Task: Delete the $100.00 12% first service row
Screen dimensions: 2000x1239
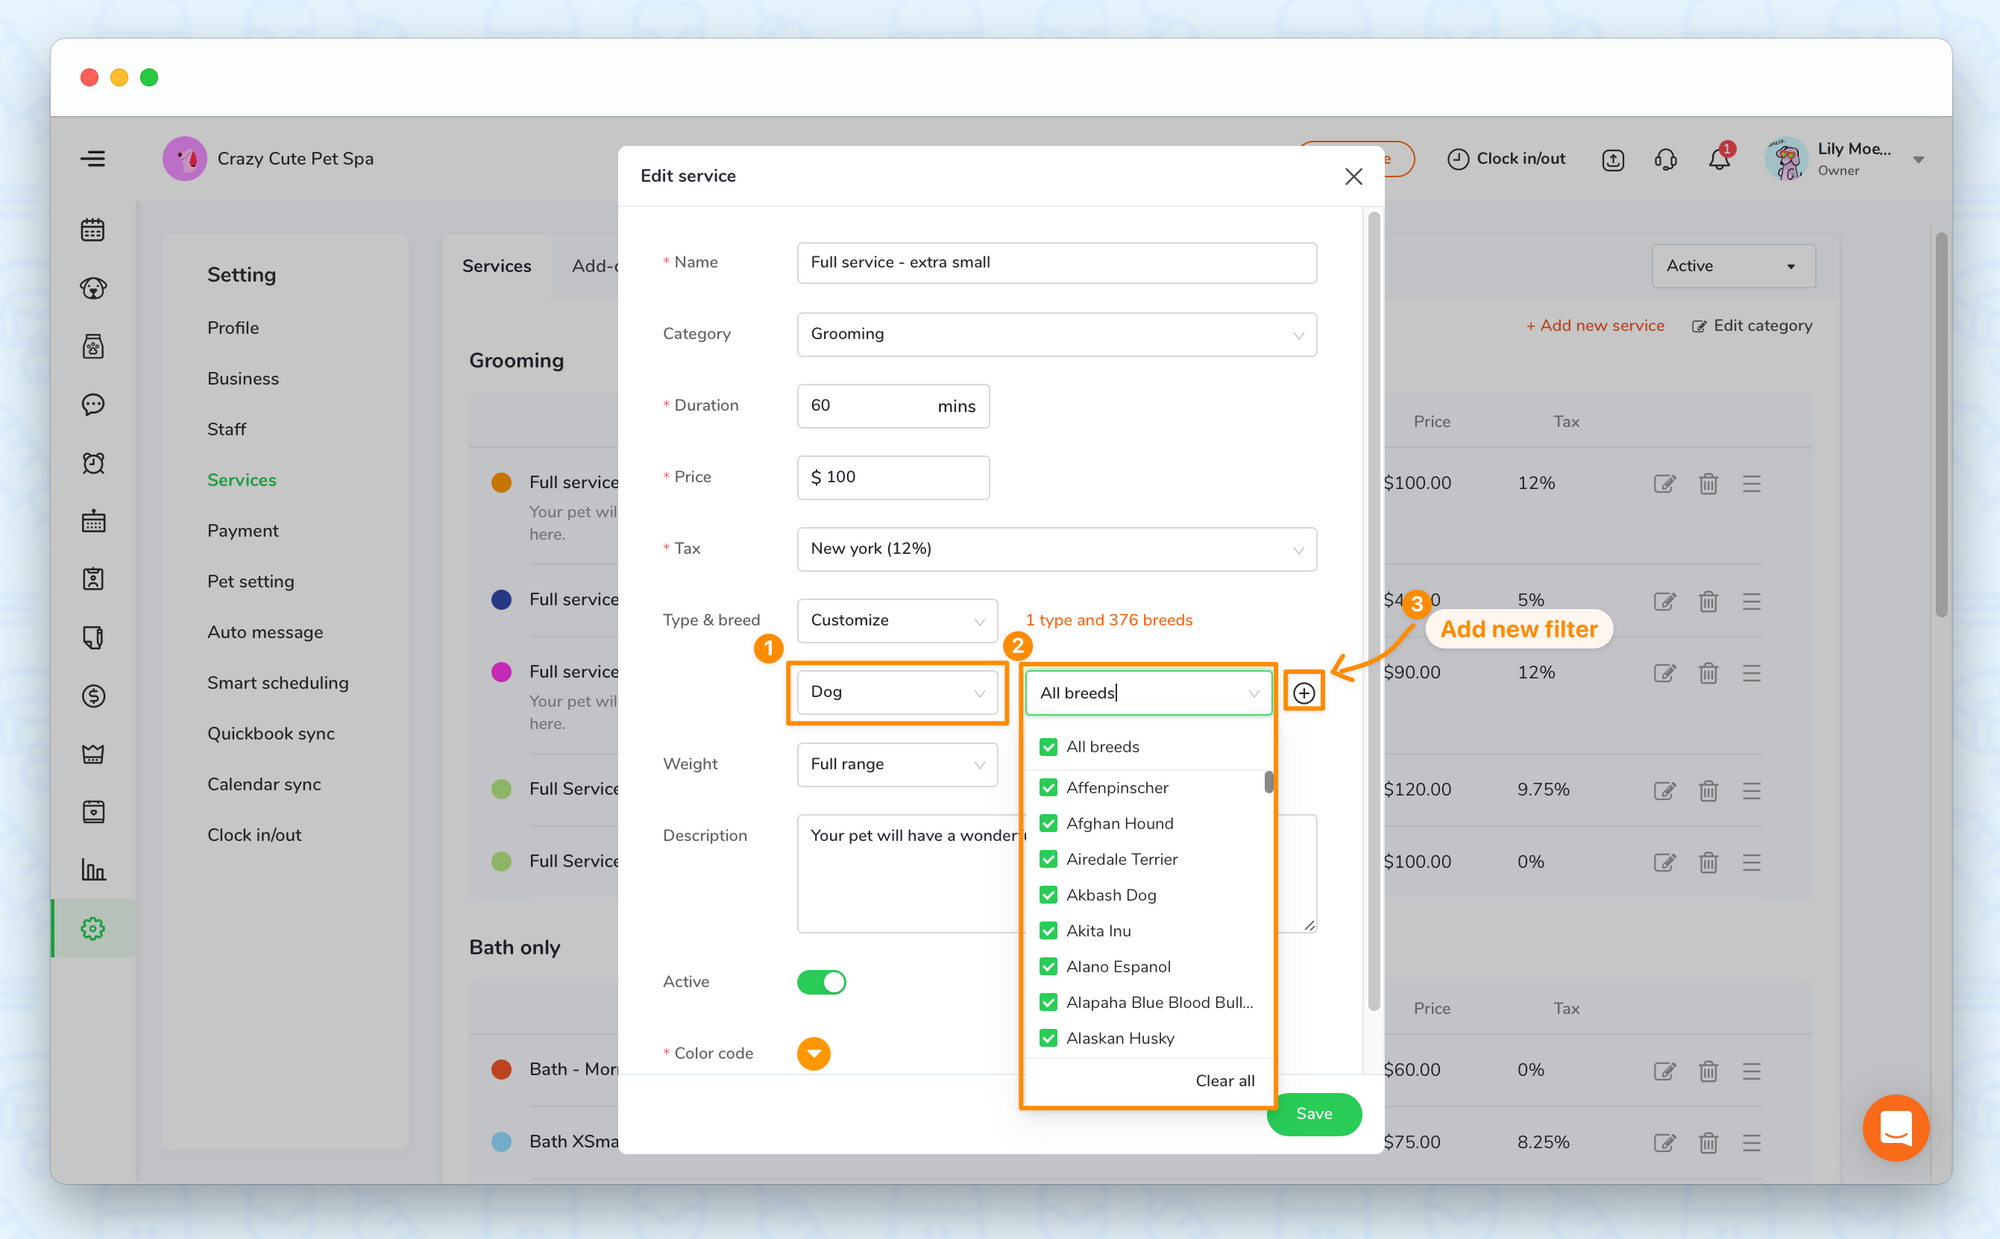Action: [x=1708, y=483]
